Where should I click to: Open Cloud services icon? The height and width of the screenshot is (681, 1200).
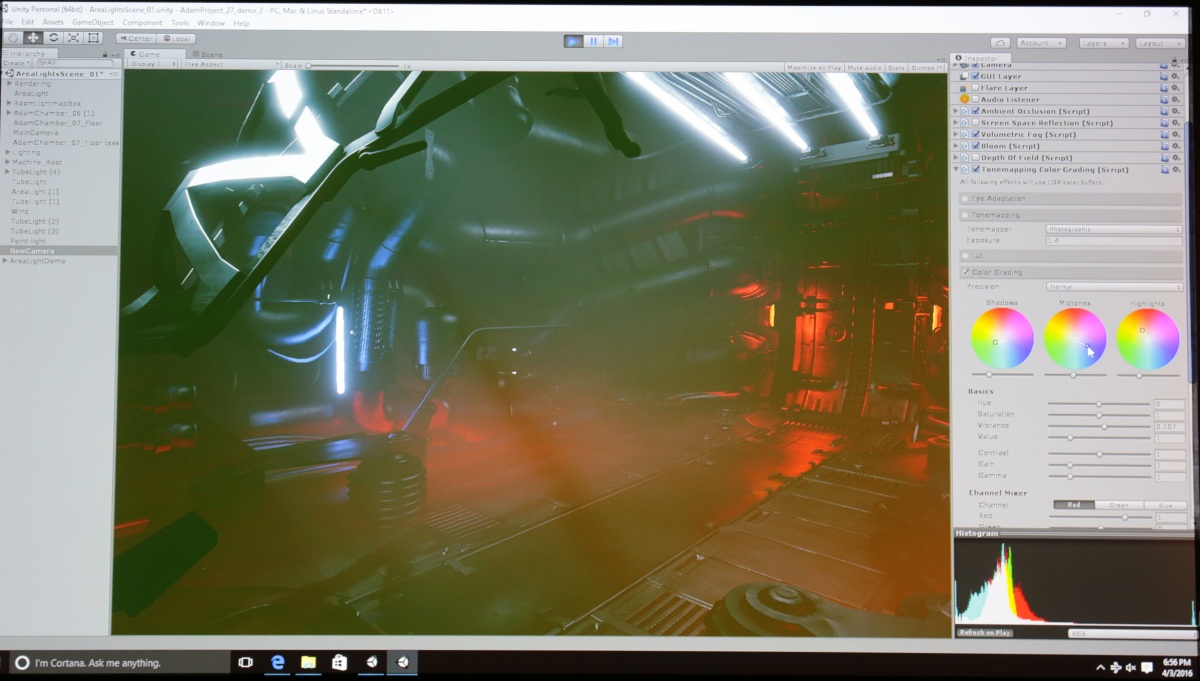point(1000,43)
